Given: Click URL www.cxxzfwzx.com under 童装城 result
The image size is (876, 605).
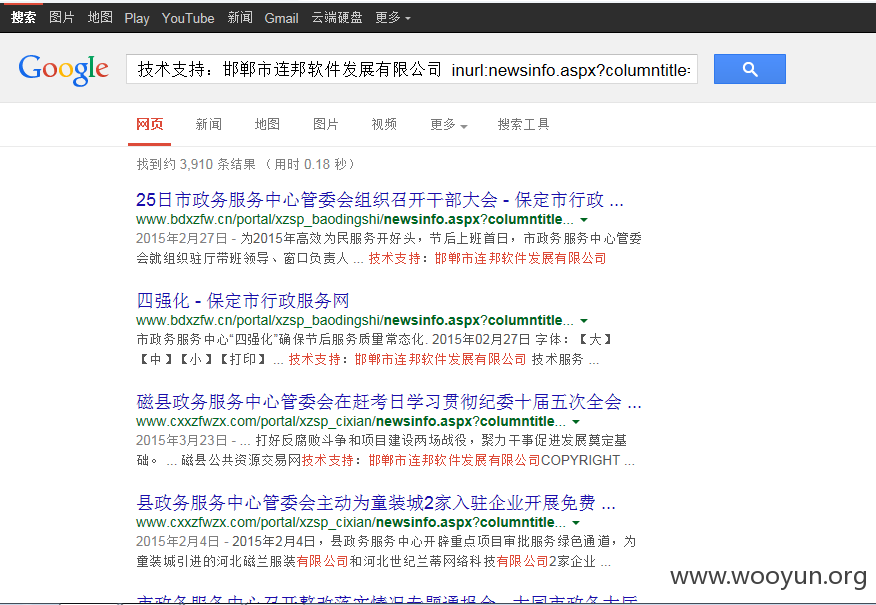Looking at the screenshot, I should (351, 523).
